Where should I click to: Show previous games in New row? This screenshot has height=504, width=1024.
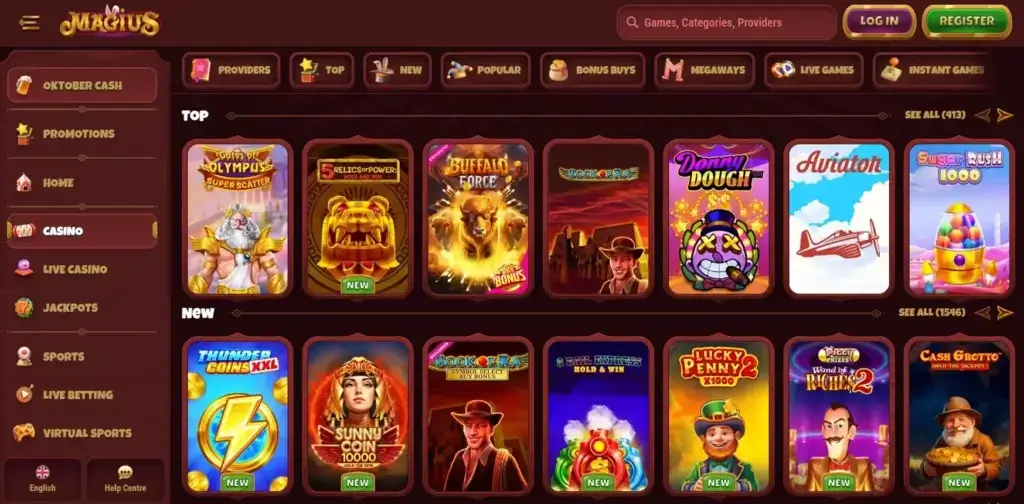(982, 313)
